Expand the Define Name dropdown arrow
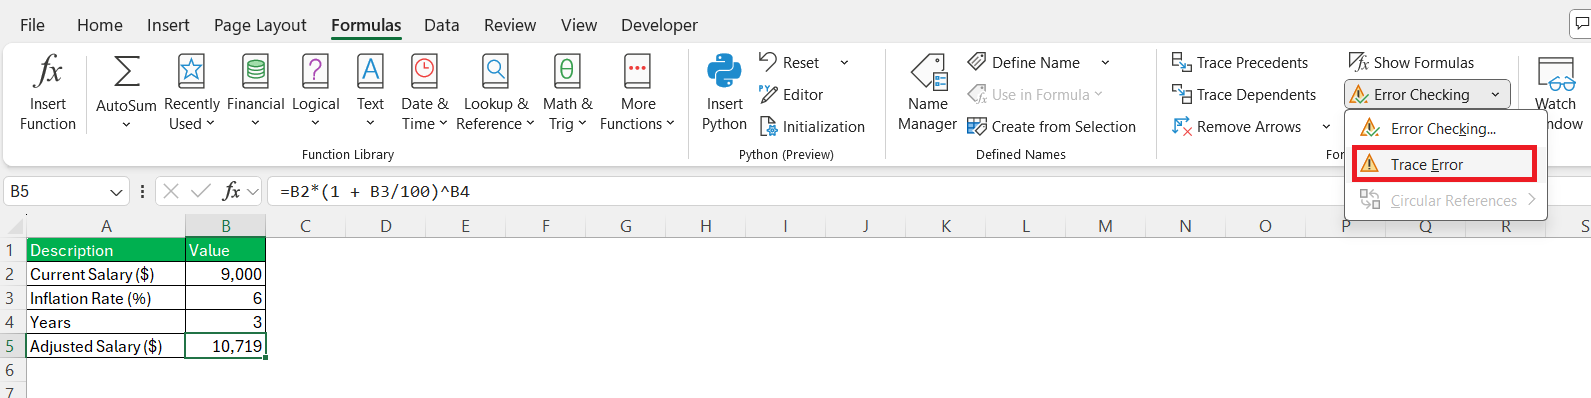The image size is (1591, 398). (x=1105, y=62)
